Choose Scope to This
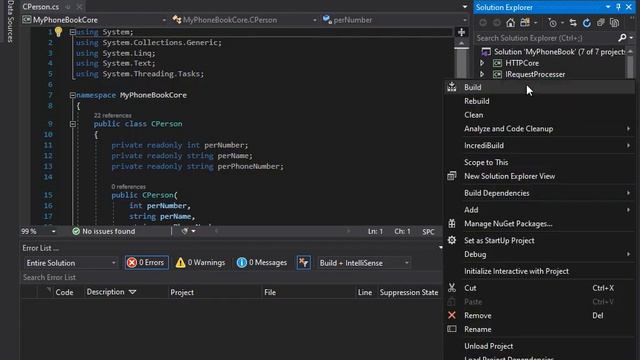Viewport: 640px width, 360px height. (540, 162)
